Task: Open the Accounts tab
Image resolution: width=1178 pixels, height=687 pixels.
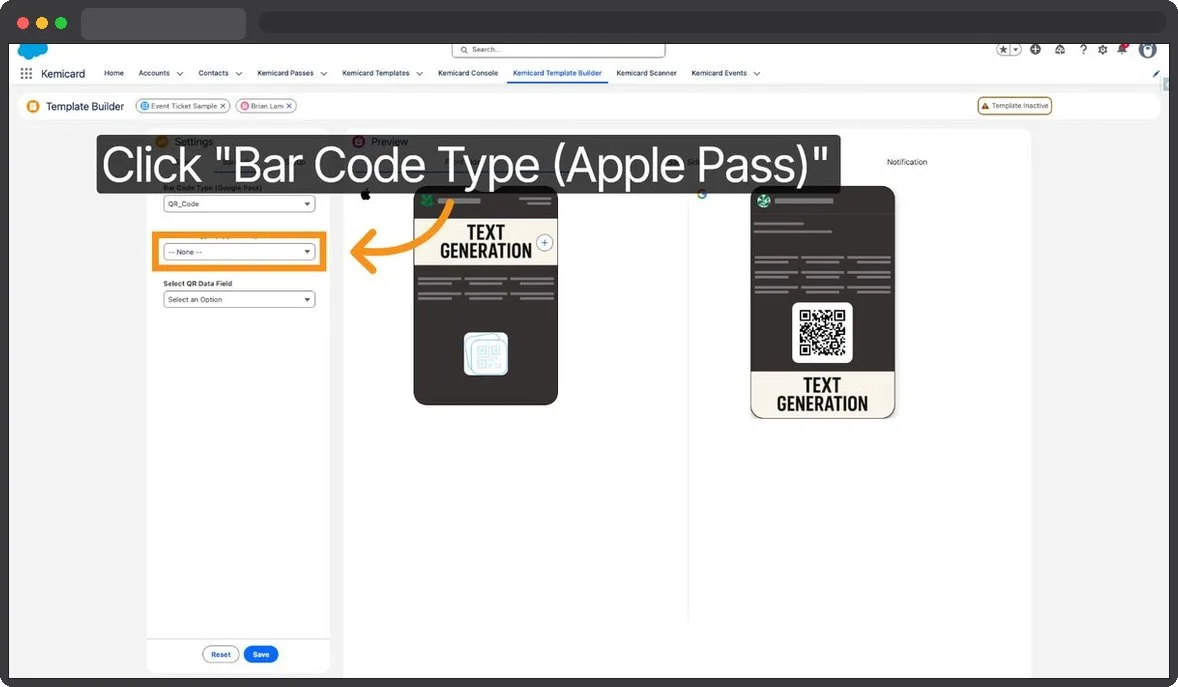Action: click(x=154, y=73)
